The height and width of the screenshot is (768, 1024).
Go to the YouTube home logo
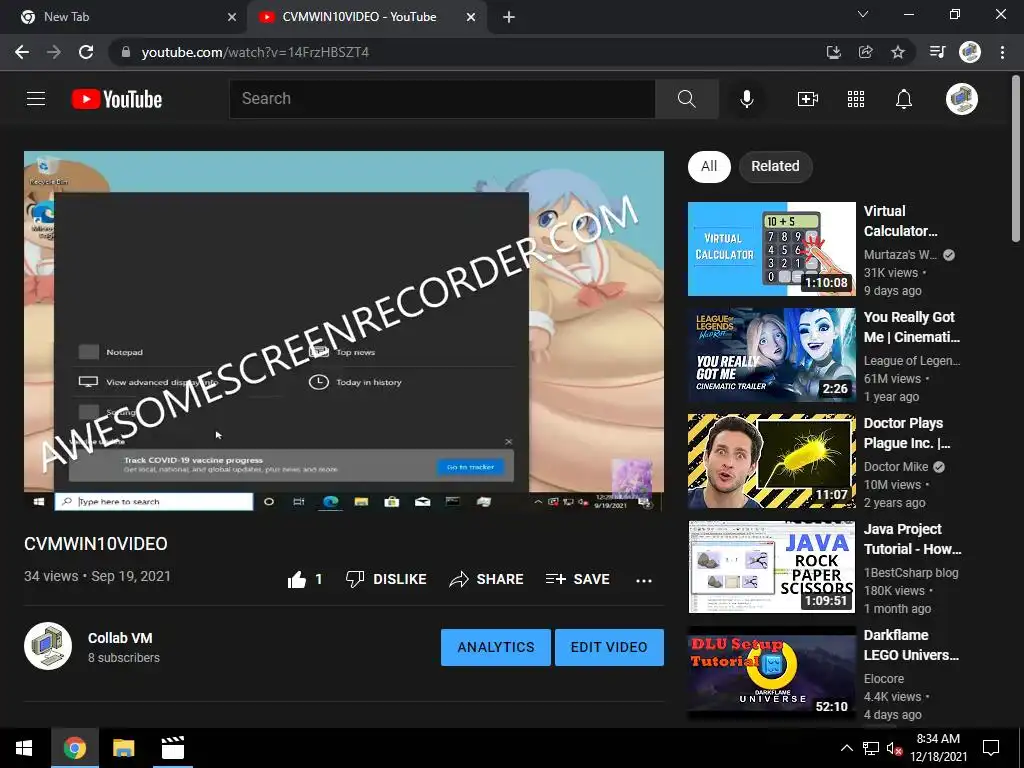pyautogui.click(x=116, y=99)
